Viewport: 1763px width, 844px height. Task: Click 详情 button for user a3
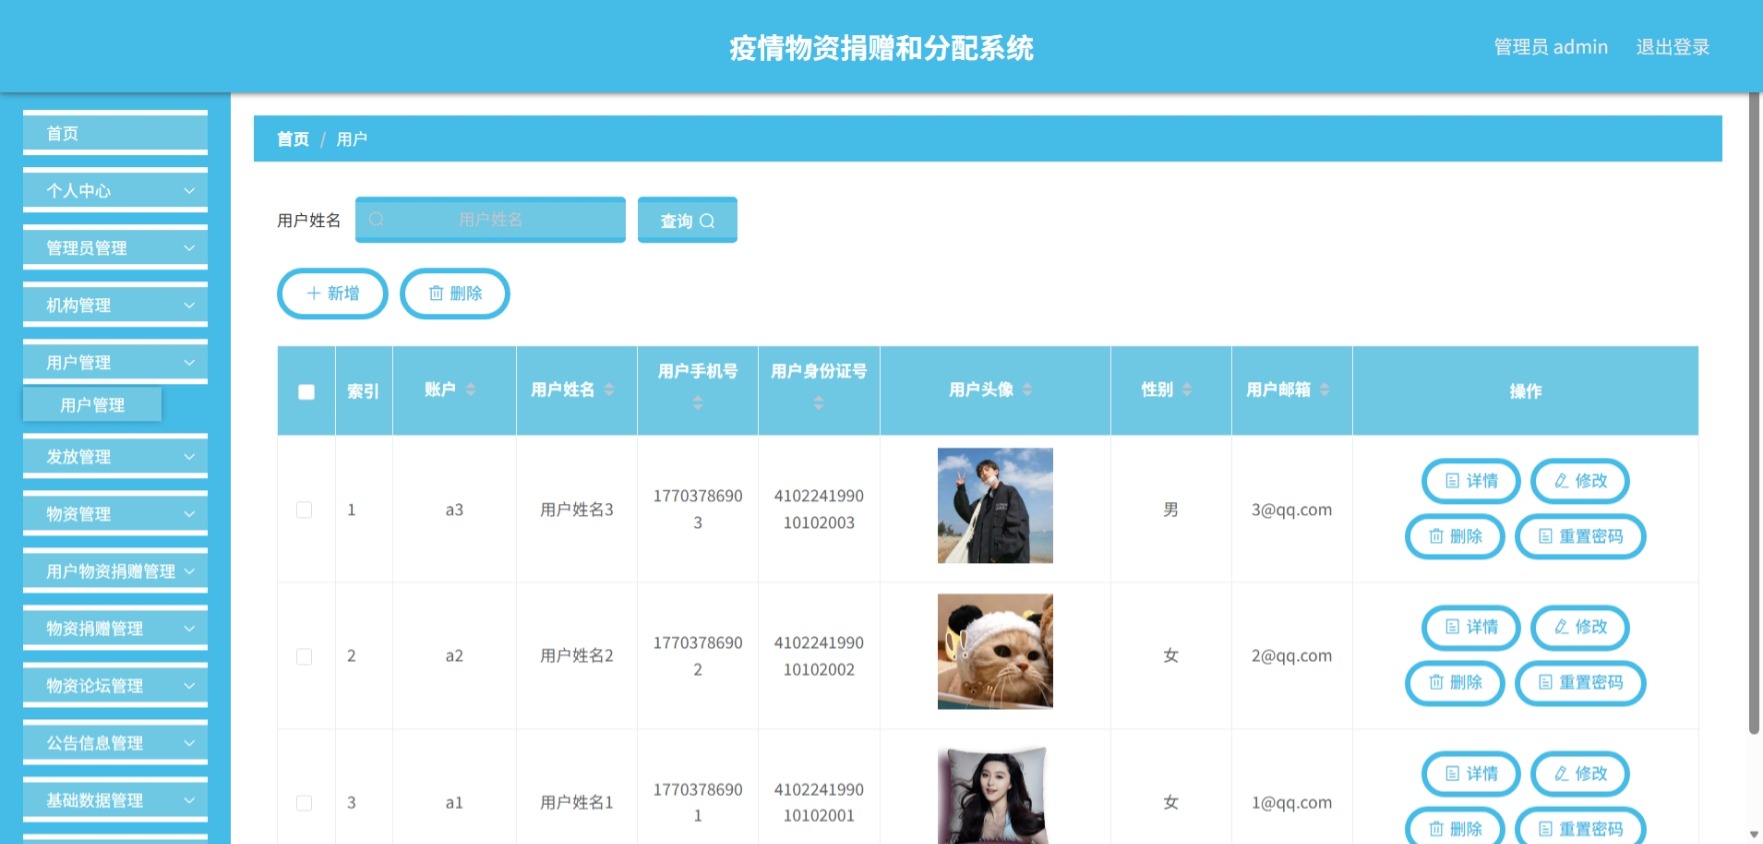pos(1471,481)
